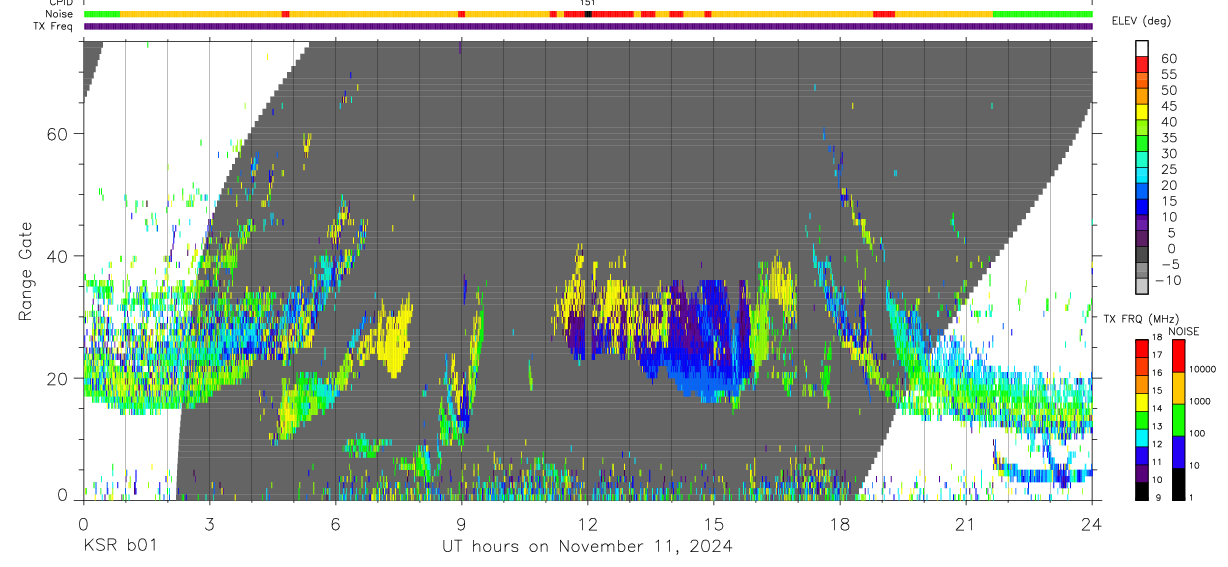Click the '18' hour tick on the time axis
The image size is (1228, 567).
[x=840, y=523]
